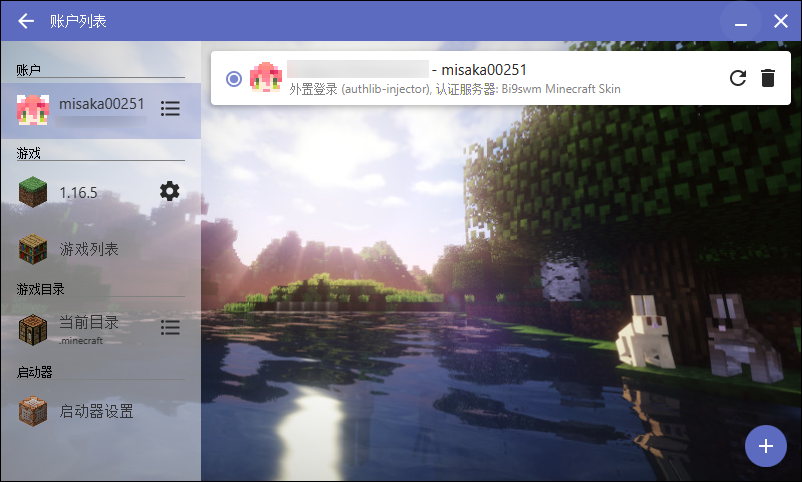The width and height of the screenshot is (802, 482).
Task: Open directory list icon next to 当前目录
Action: pyautogui.click(x=170, y=327)
